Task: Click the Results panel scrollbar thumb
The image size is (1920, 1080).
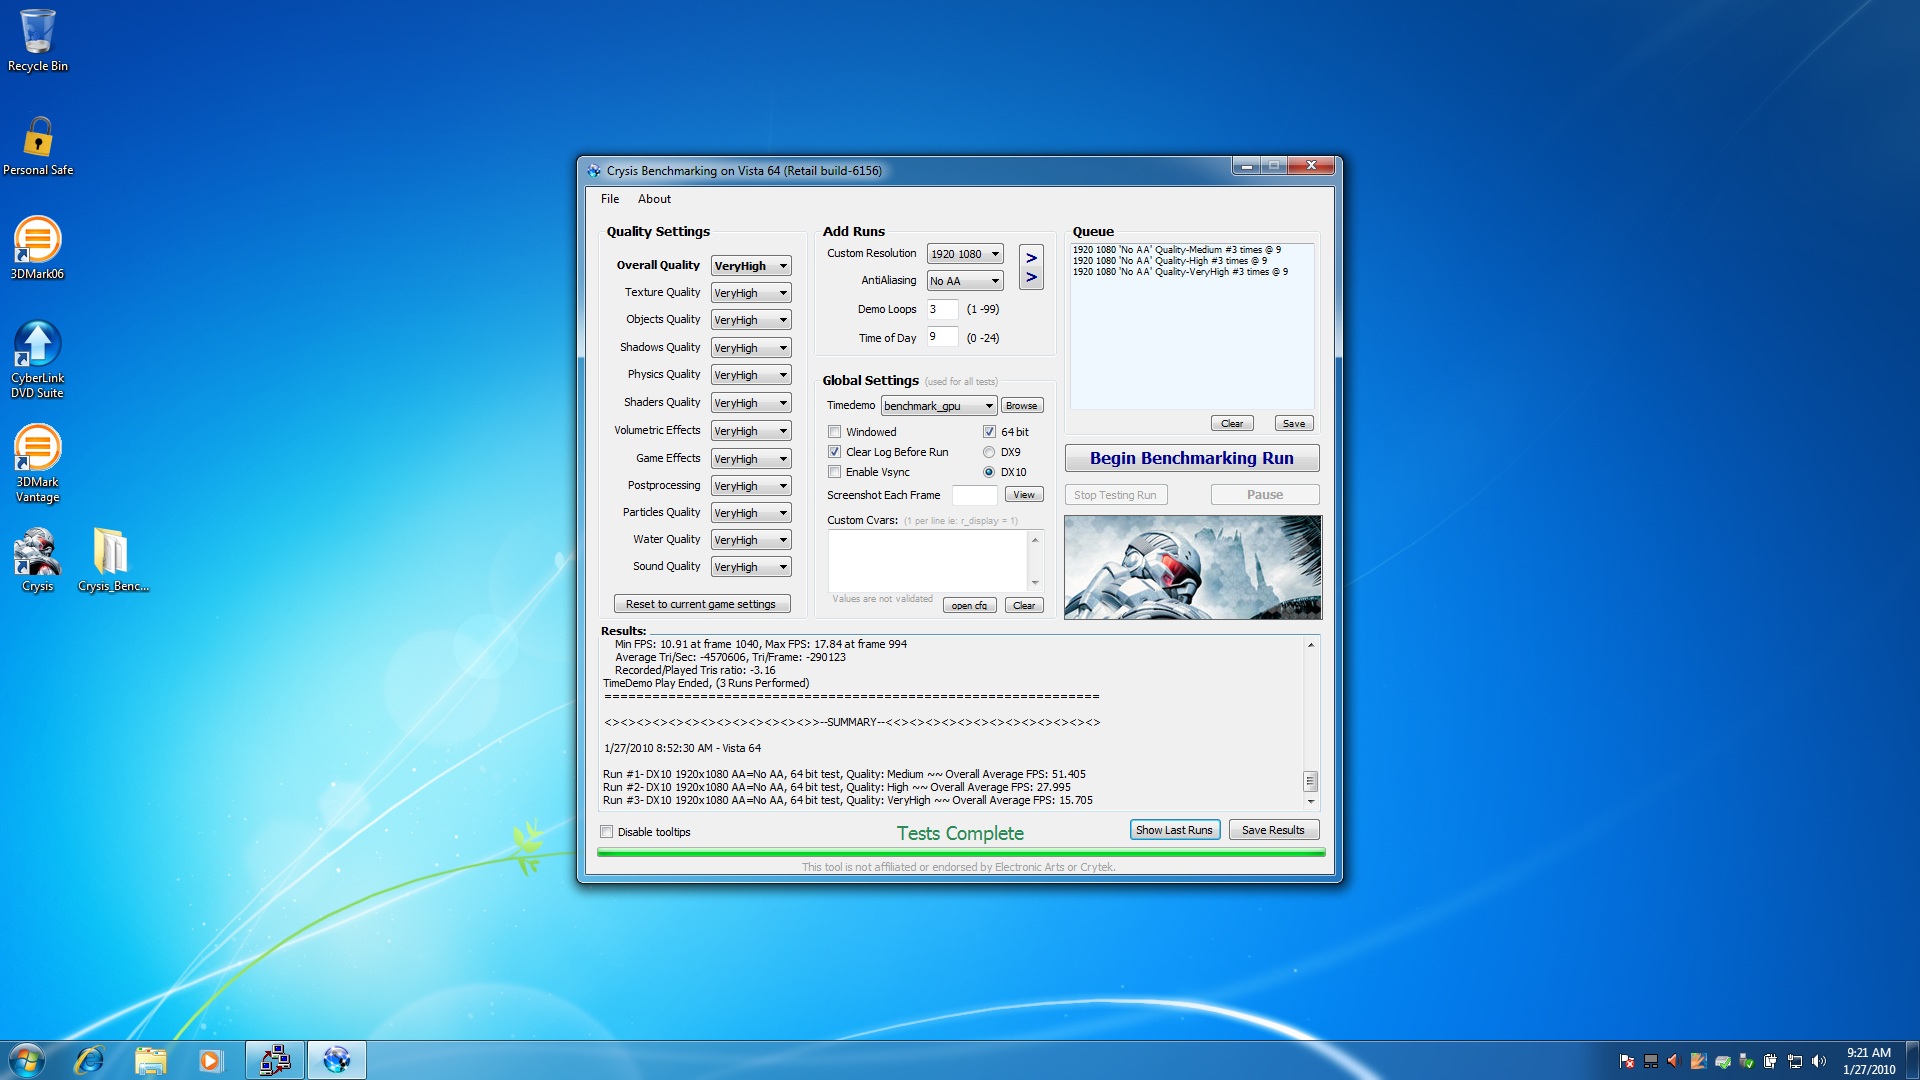Action: [x=1311, y=781]
